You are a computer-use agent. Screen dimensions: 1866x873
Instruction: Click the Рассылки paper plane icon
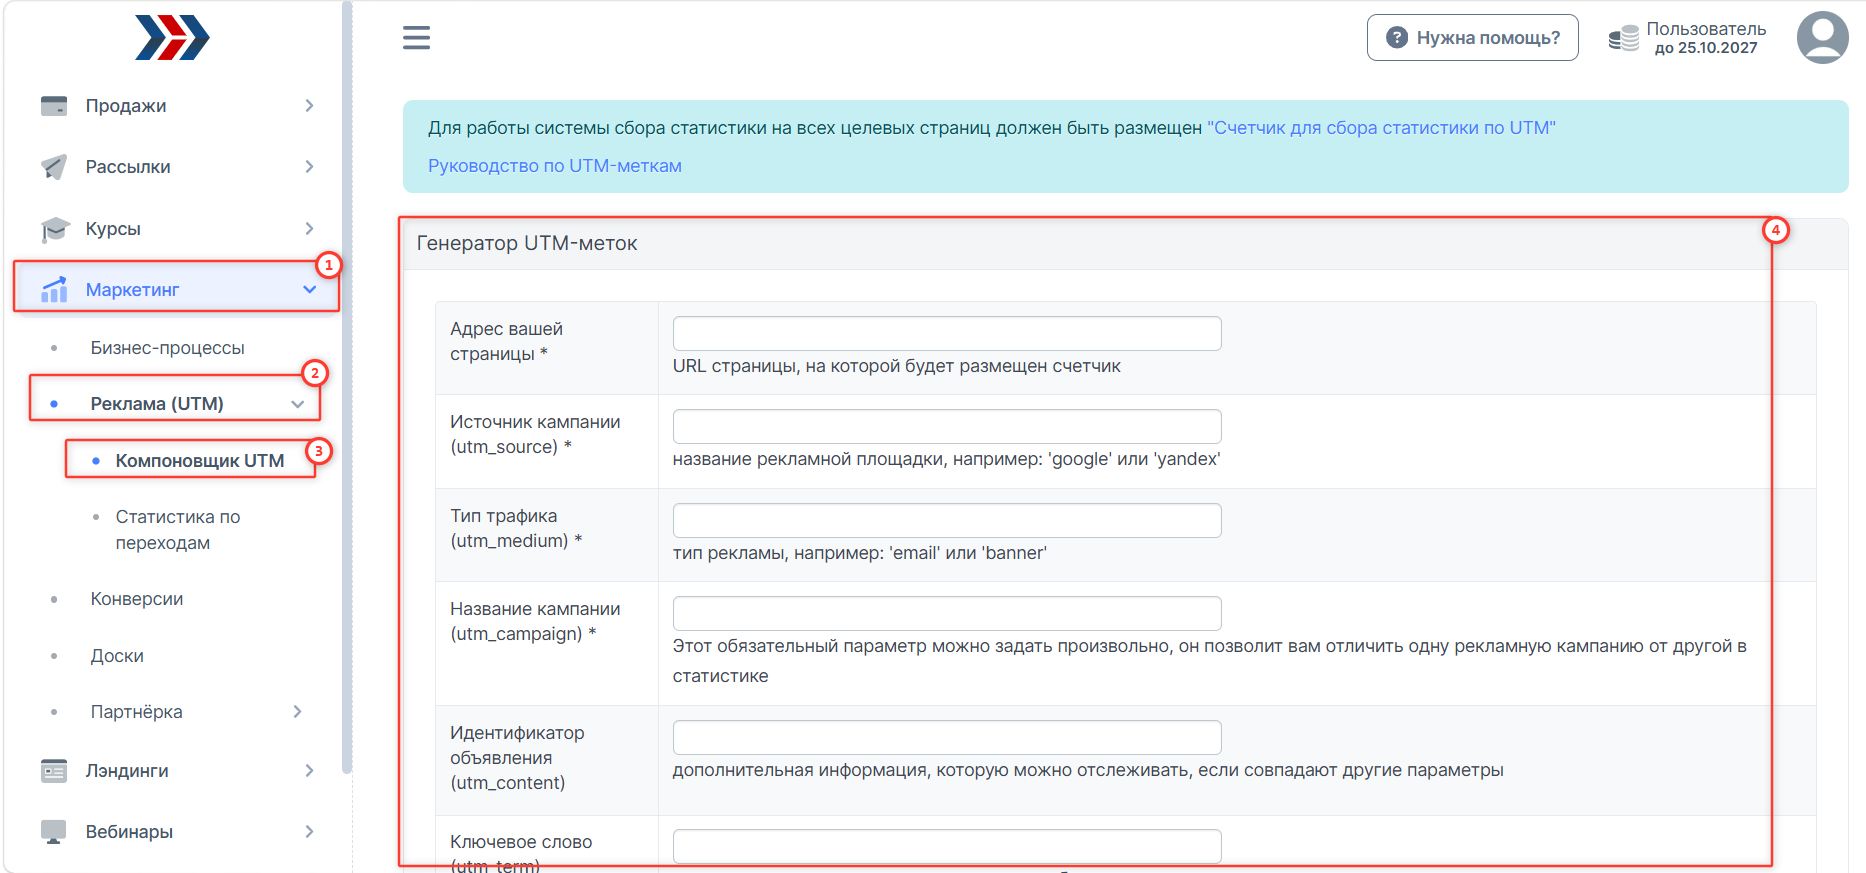pyautogui.click(x=54, y=167)
